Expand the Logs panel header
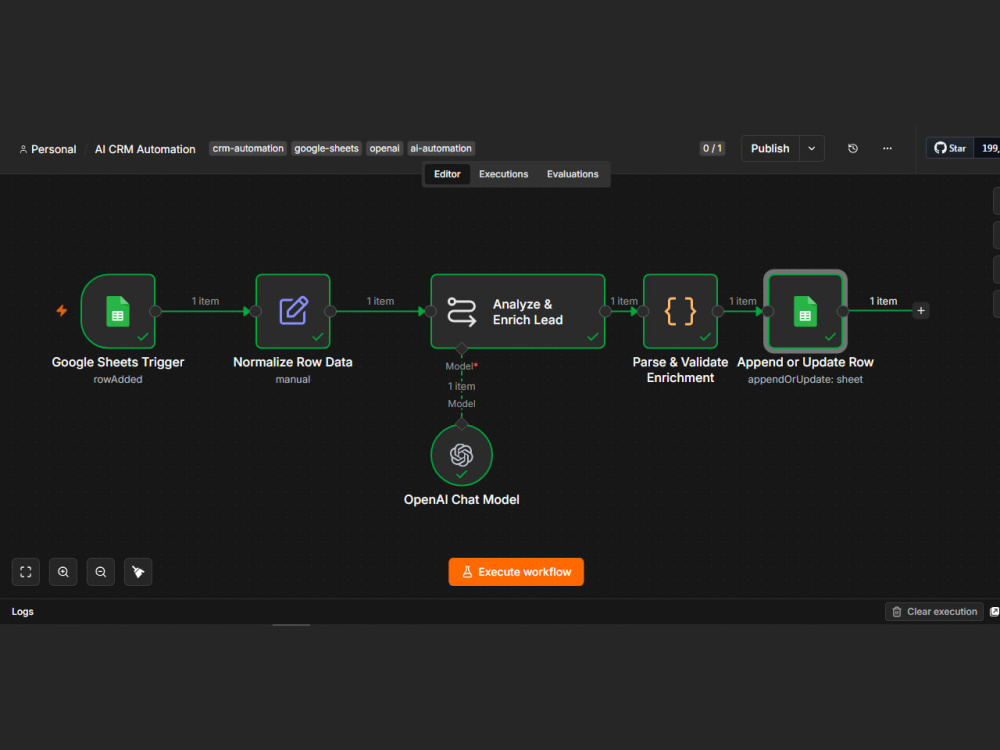The image size is (1000, 750). point(23,612)
